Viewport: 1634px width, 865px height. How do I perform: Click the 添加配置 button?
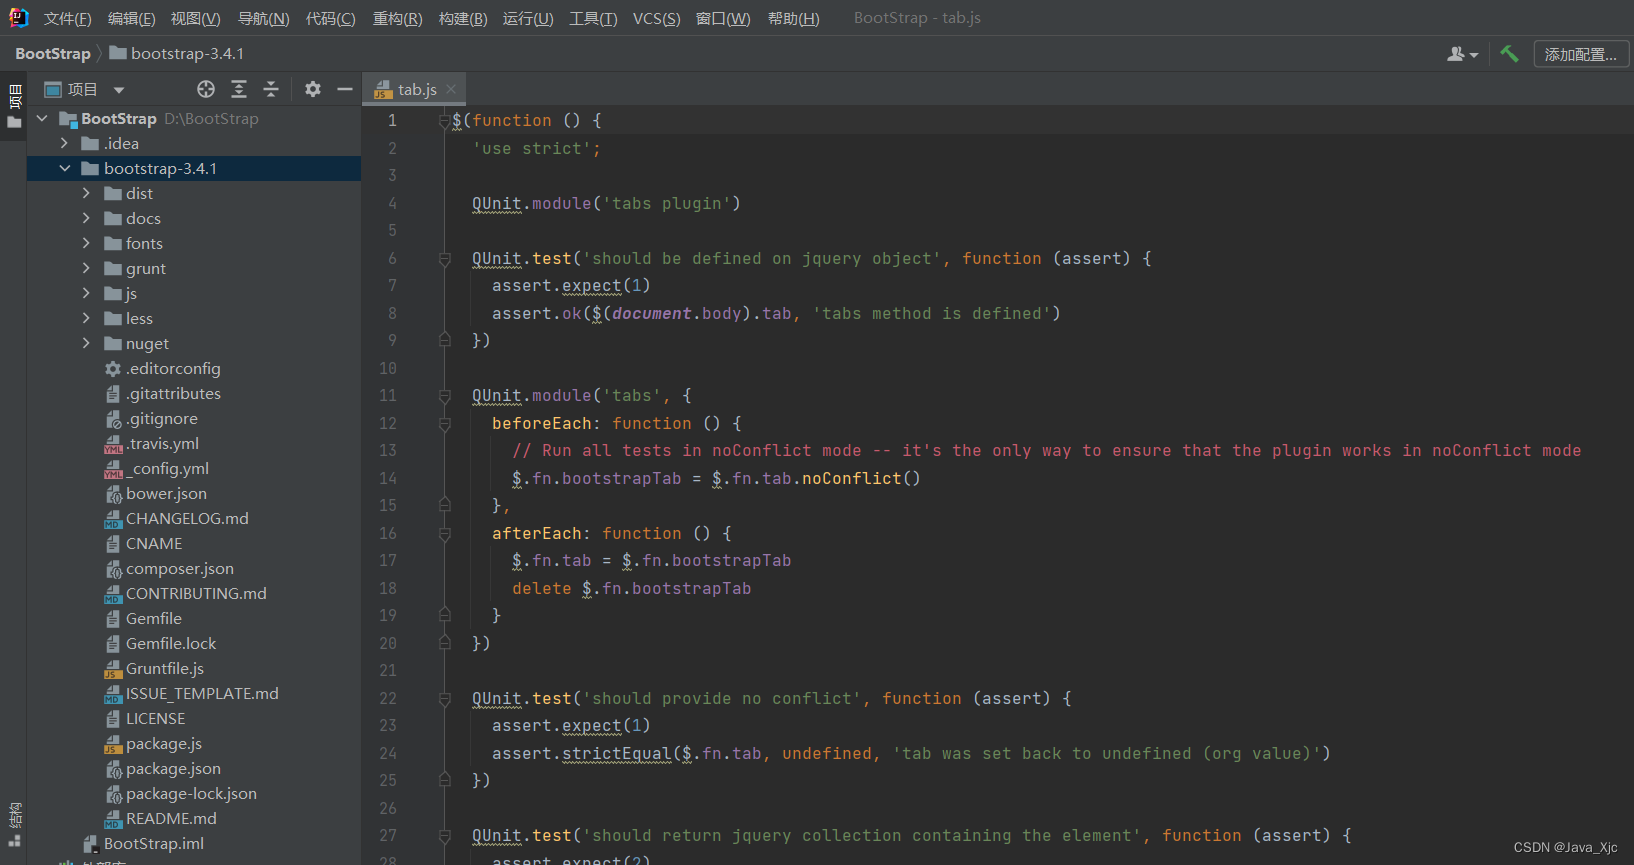click(x=1581, y=54)
